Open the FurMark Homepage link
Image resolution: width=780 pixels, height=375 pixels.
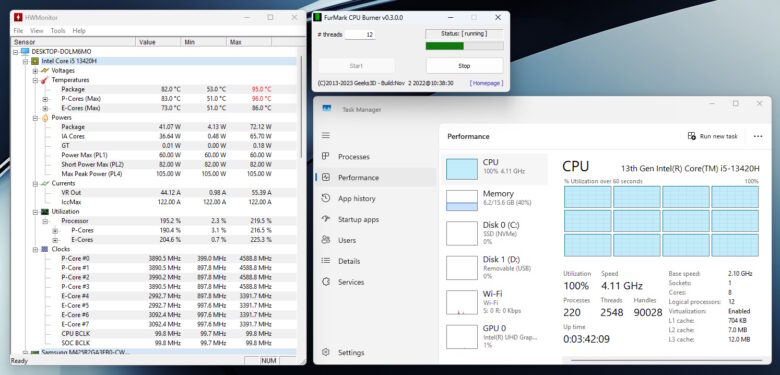486,83
